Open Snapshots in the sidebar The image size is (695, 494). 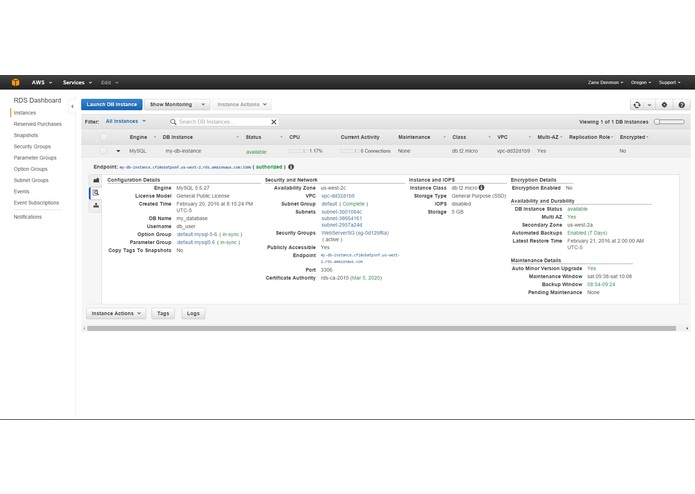[26, 136]
